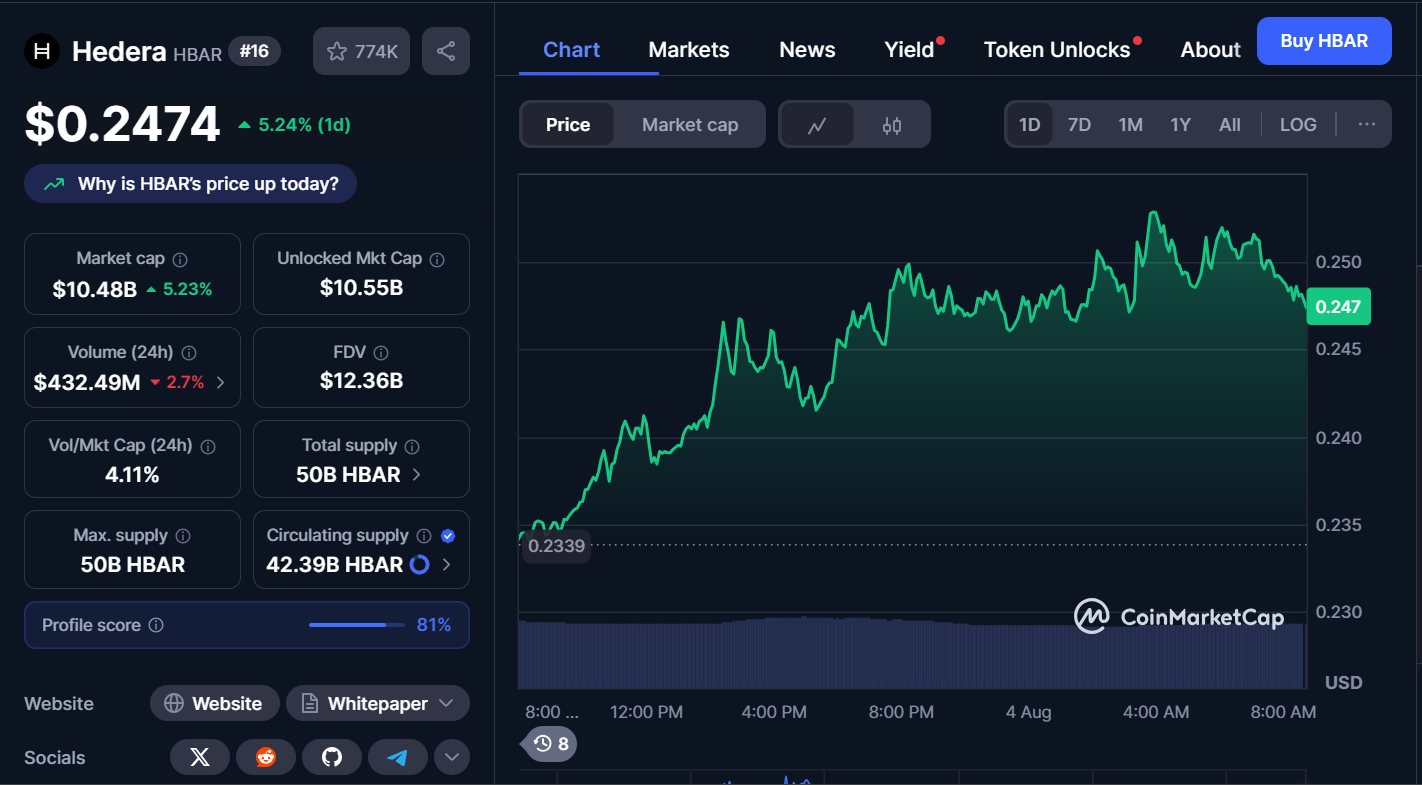Image resolution: width=1422 pixels, height=785 pixels.
Task: Click the Profile score progress bar
Action: click(x=355, y=625)
